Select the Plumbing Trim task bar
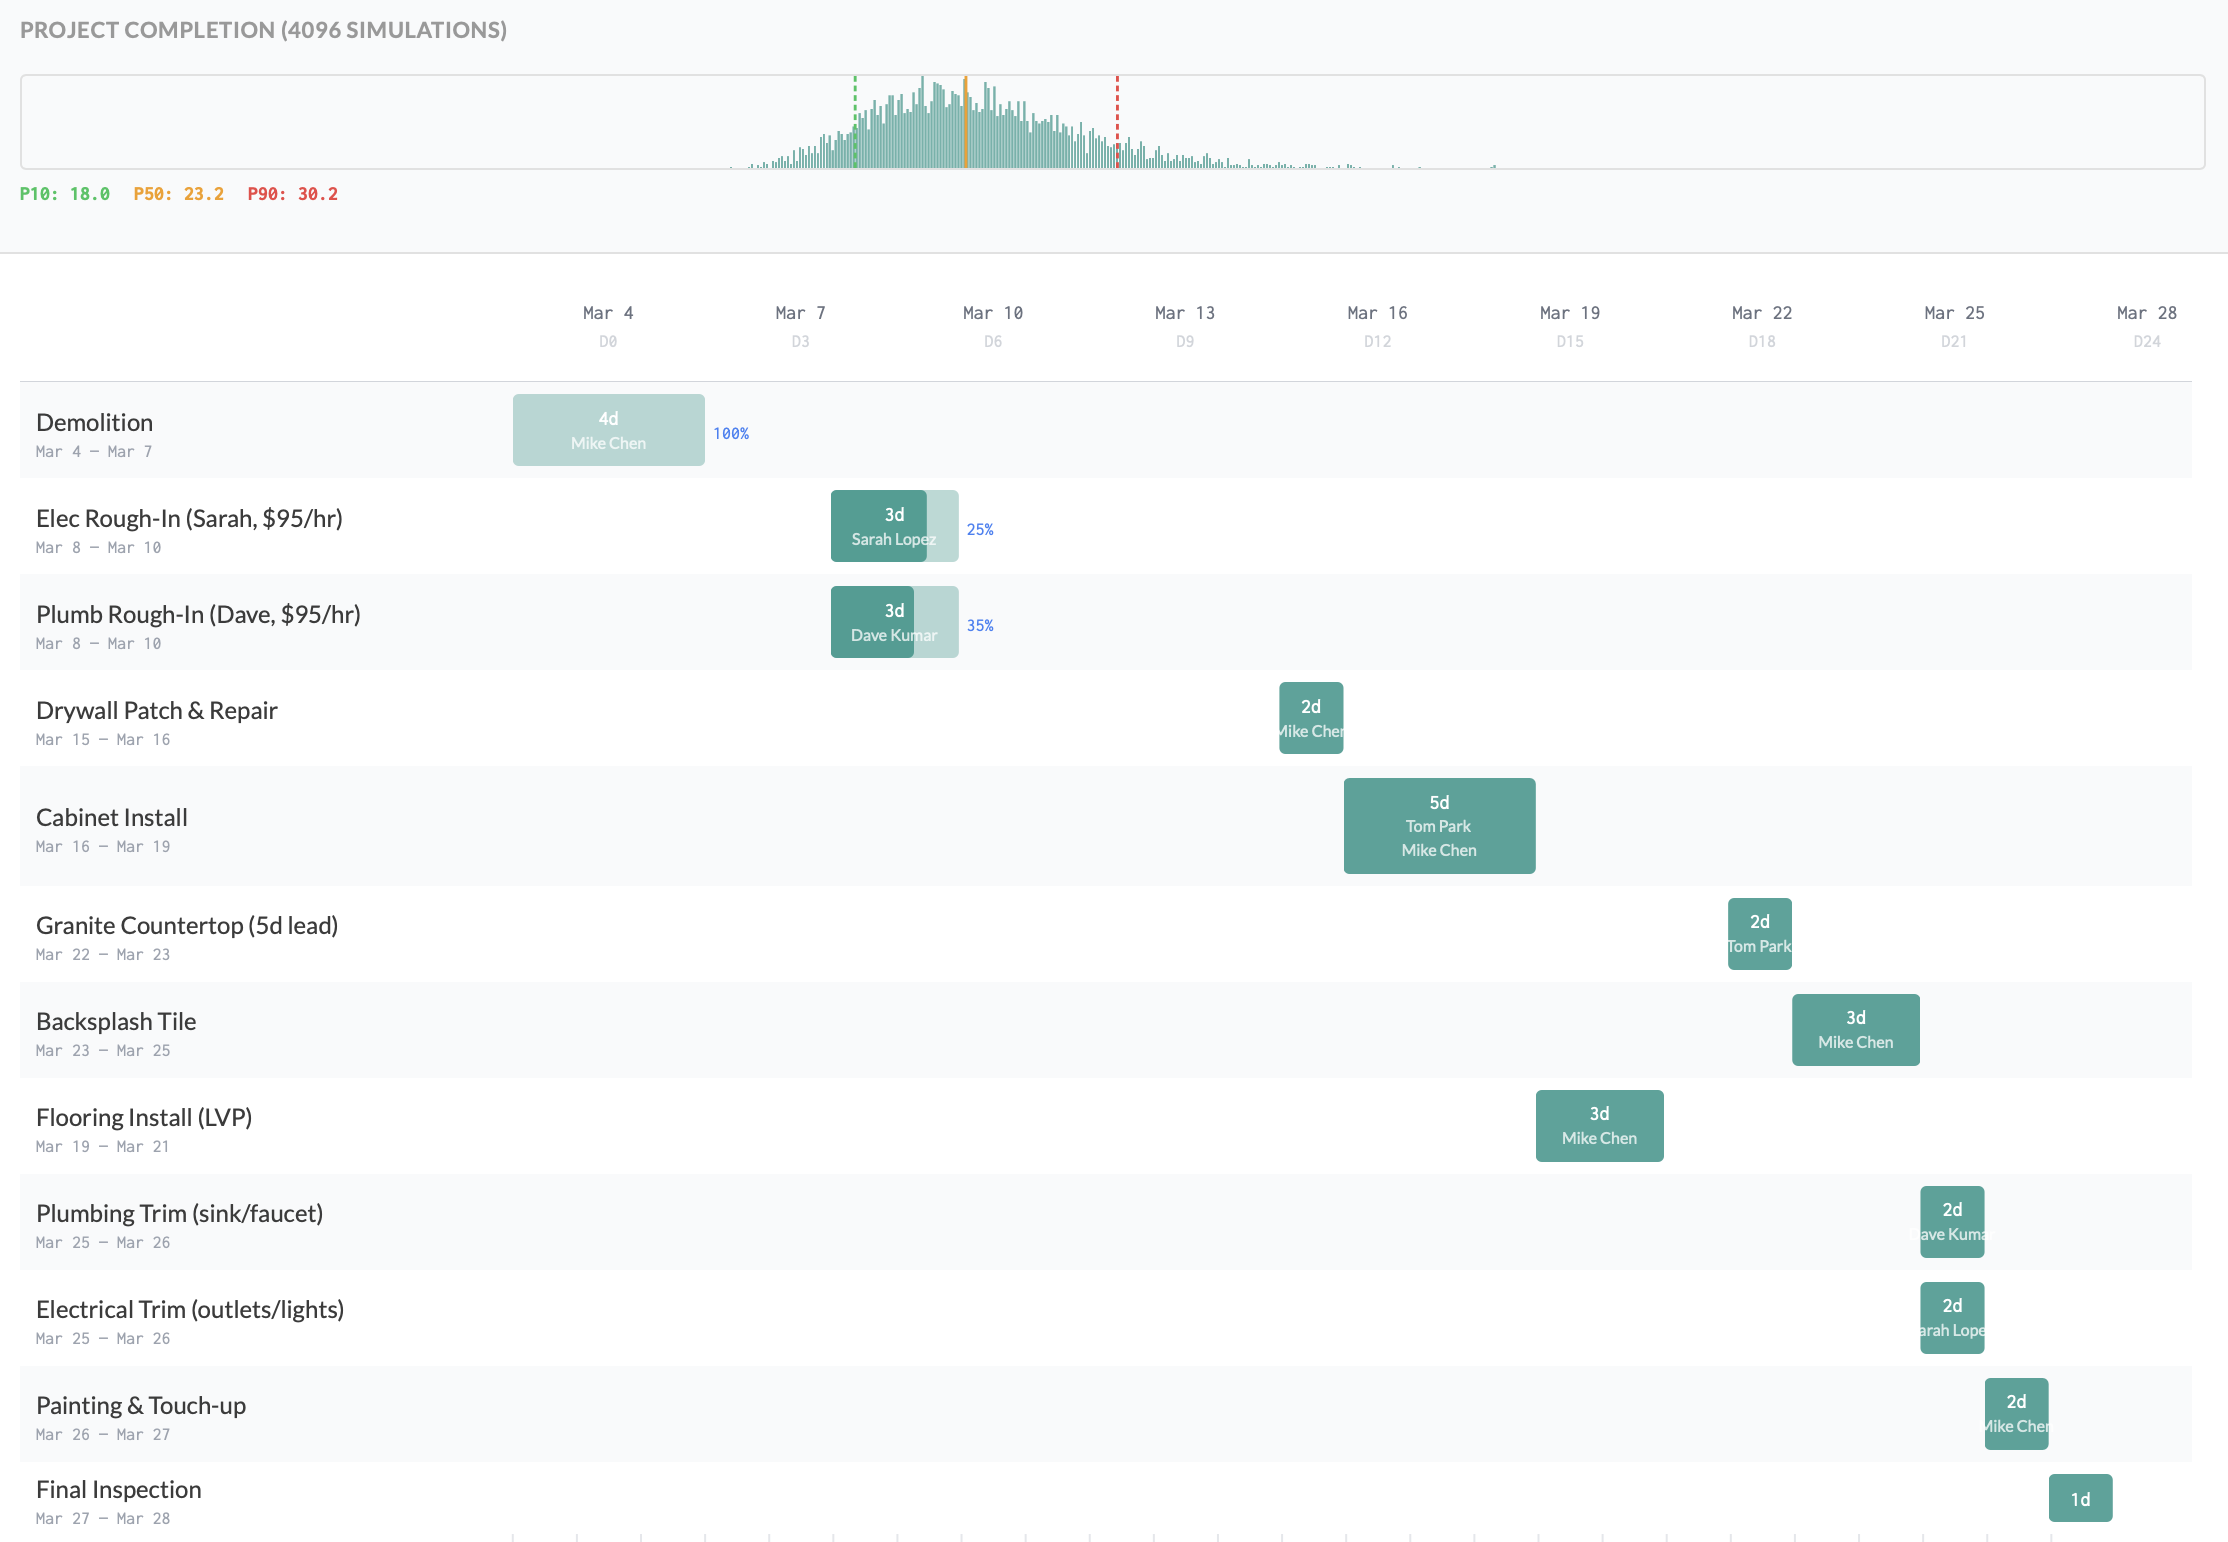Image resolution: width=2228 pixels, height=1542 pixels. (x=1951, y=1221)
